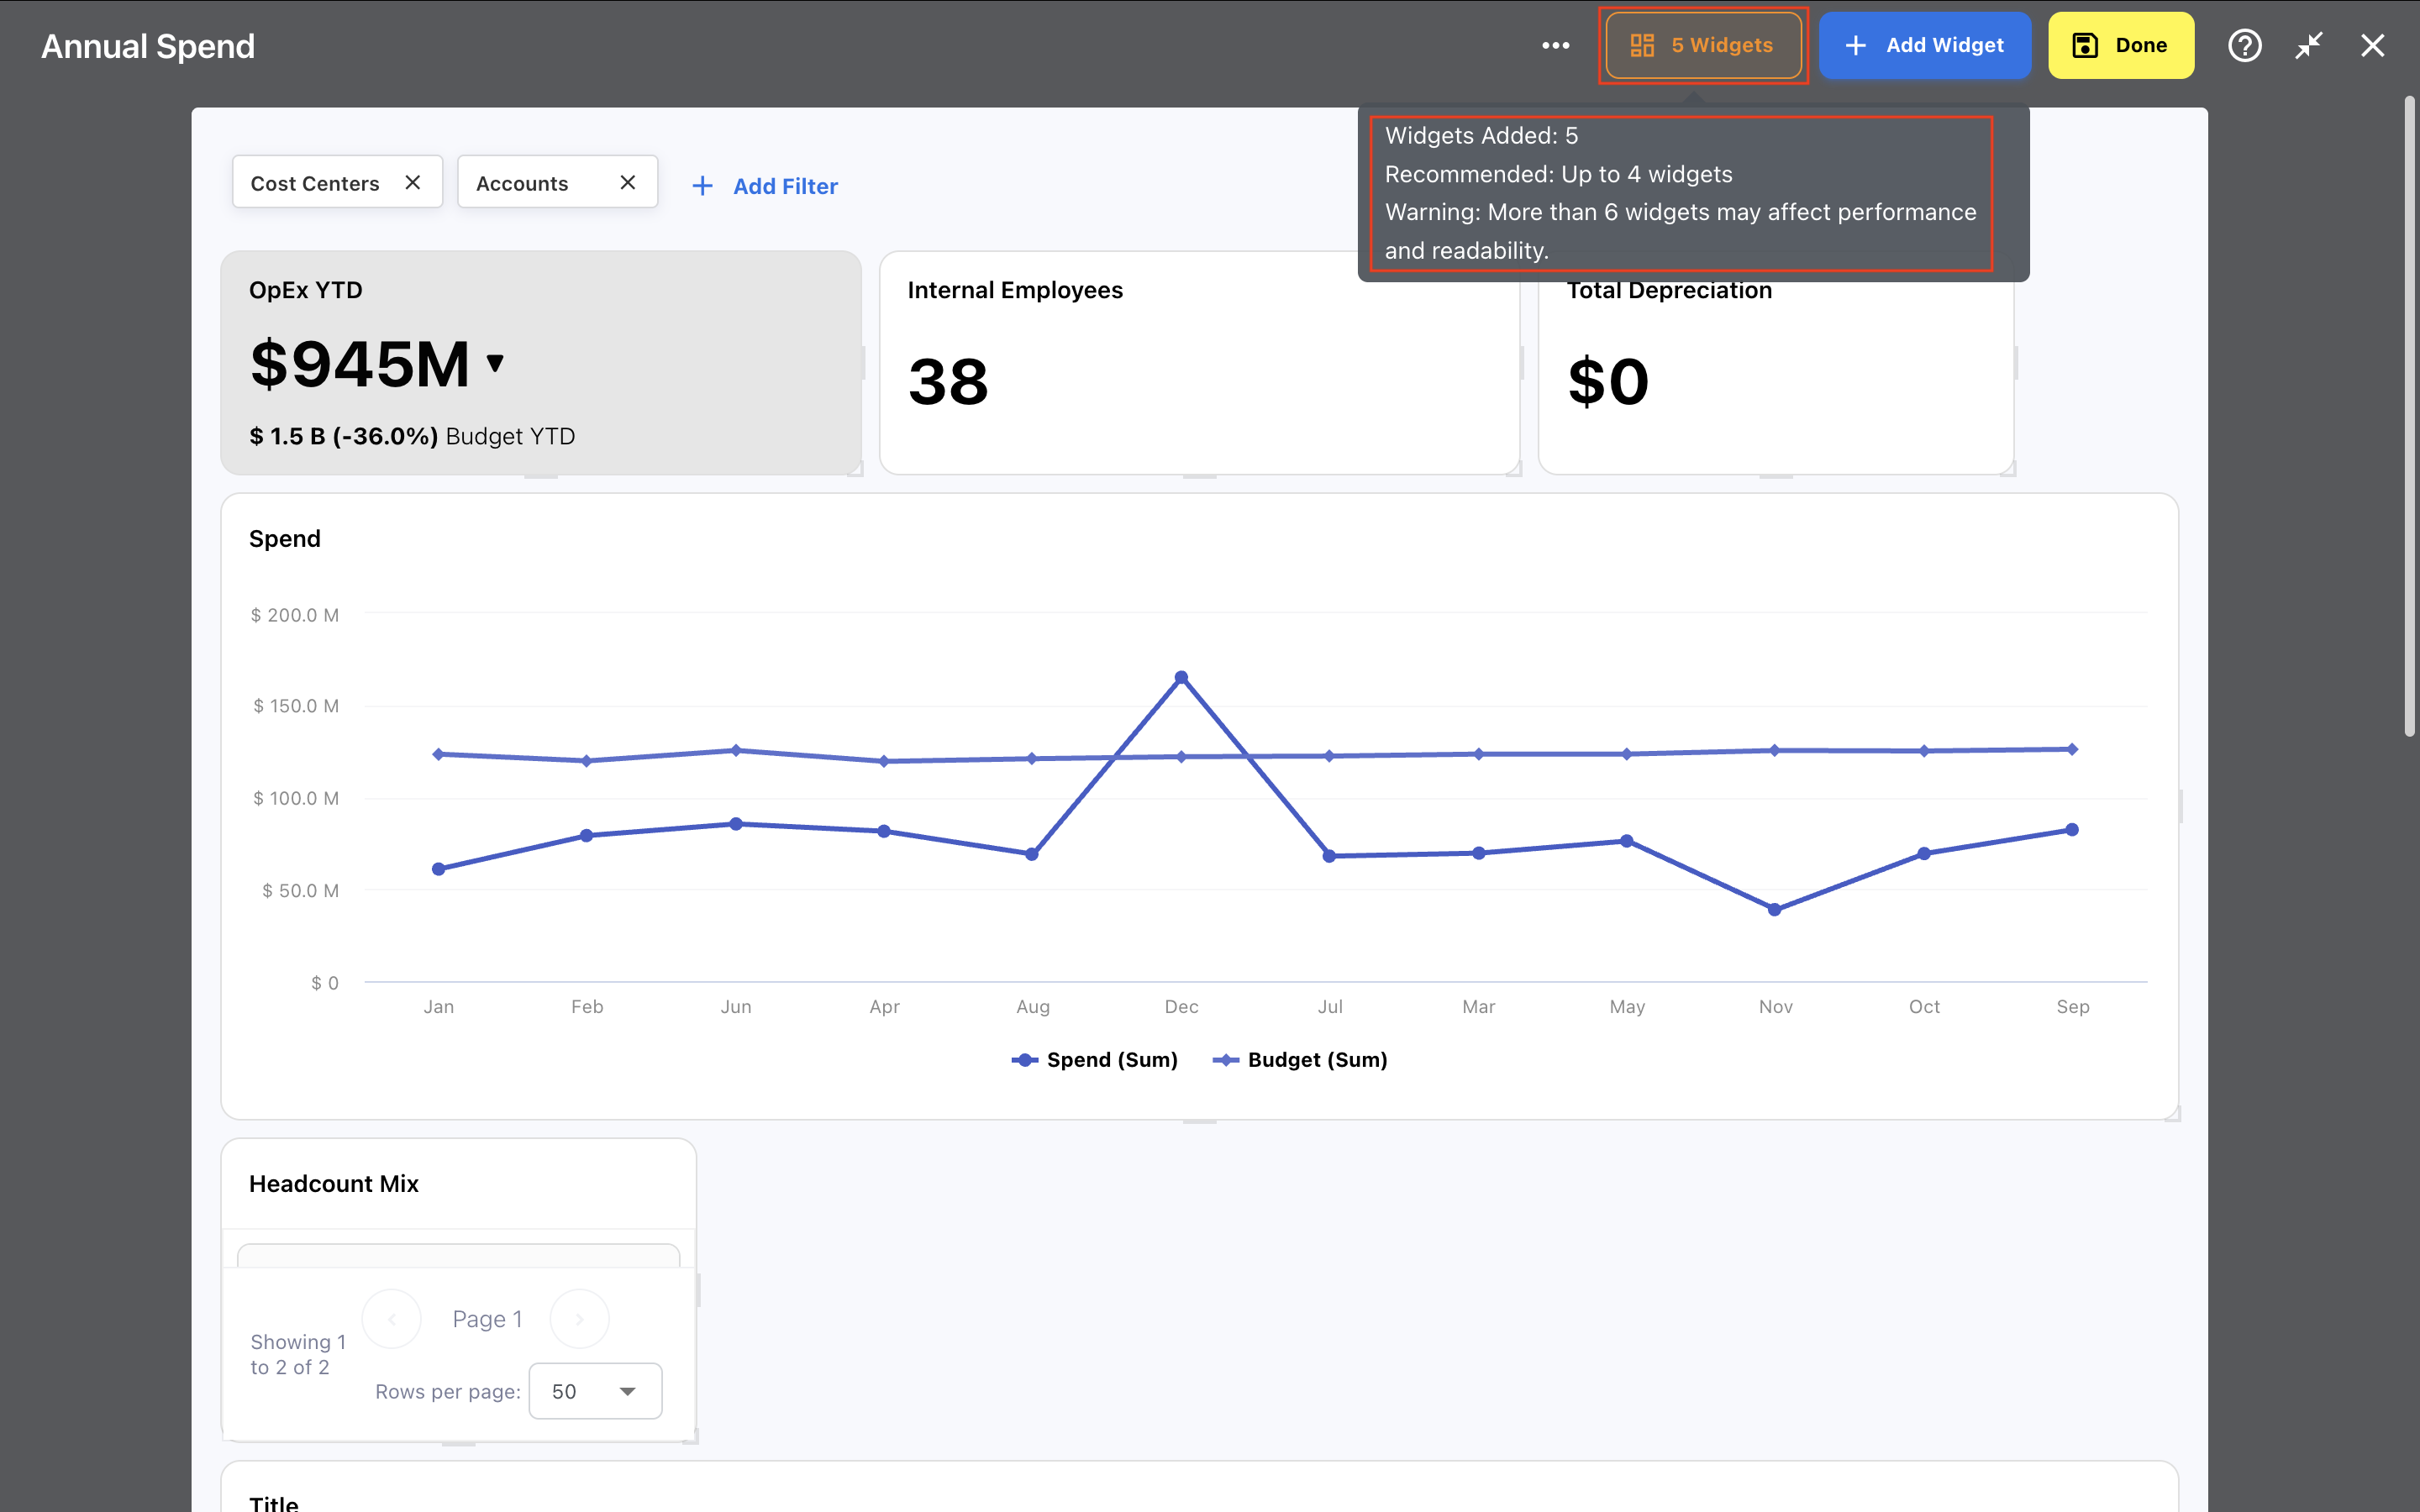Select the Total Depreciation widget
This screenshot has width=2420, height=1512.
tap(1775, 362)
